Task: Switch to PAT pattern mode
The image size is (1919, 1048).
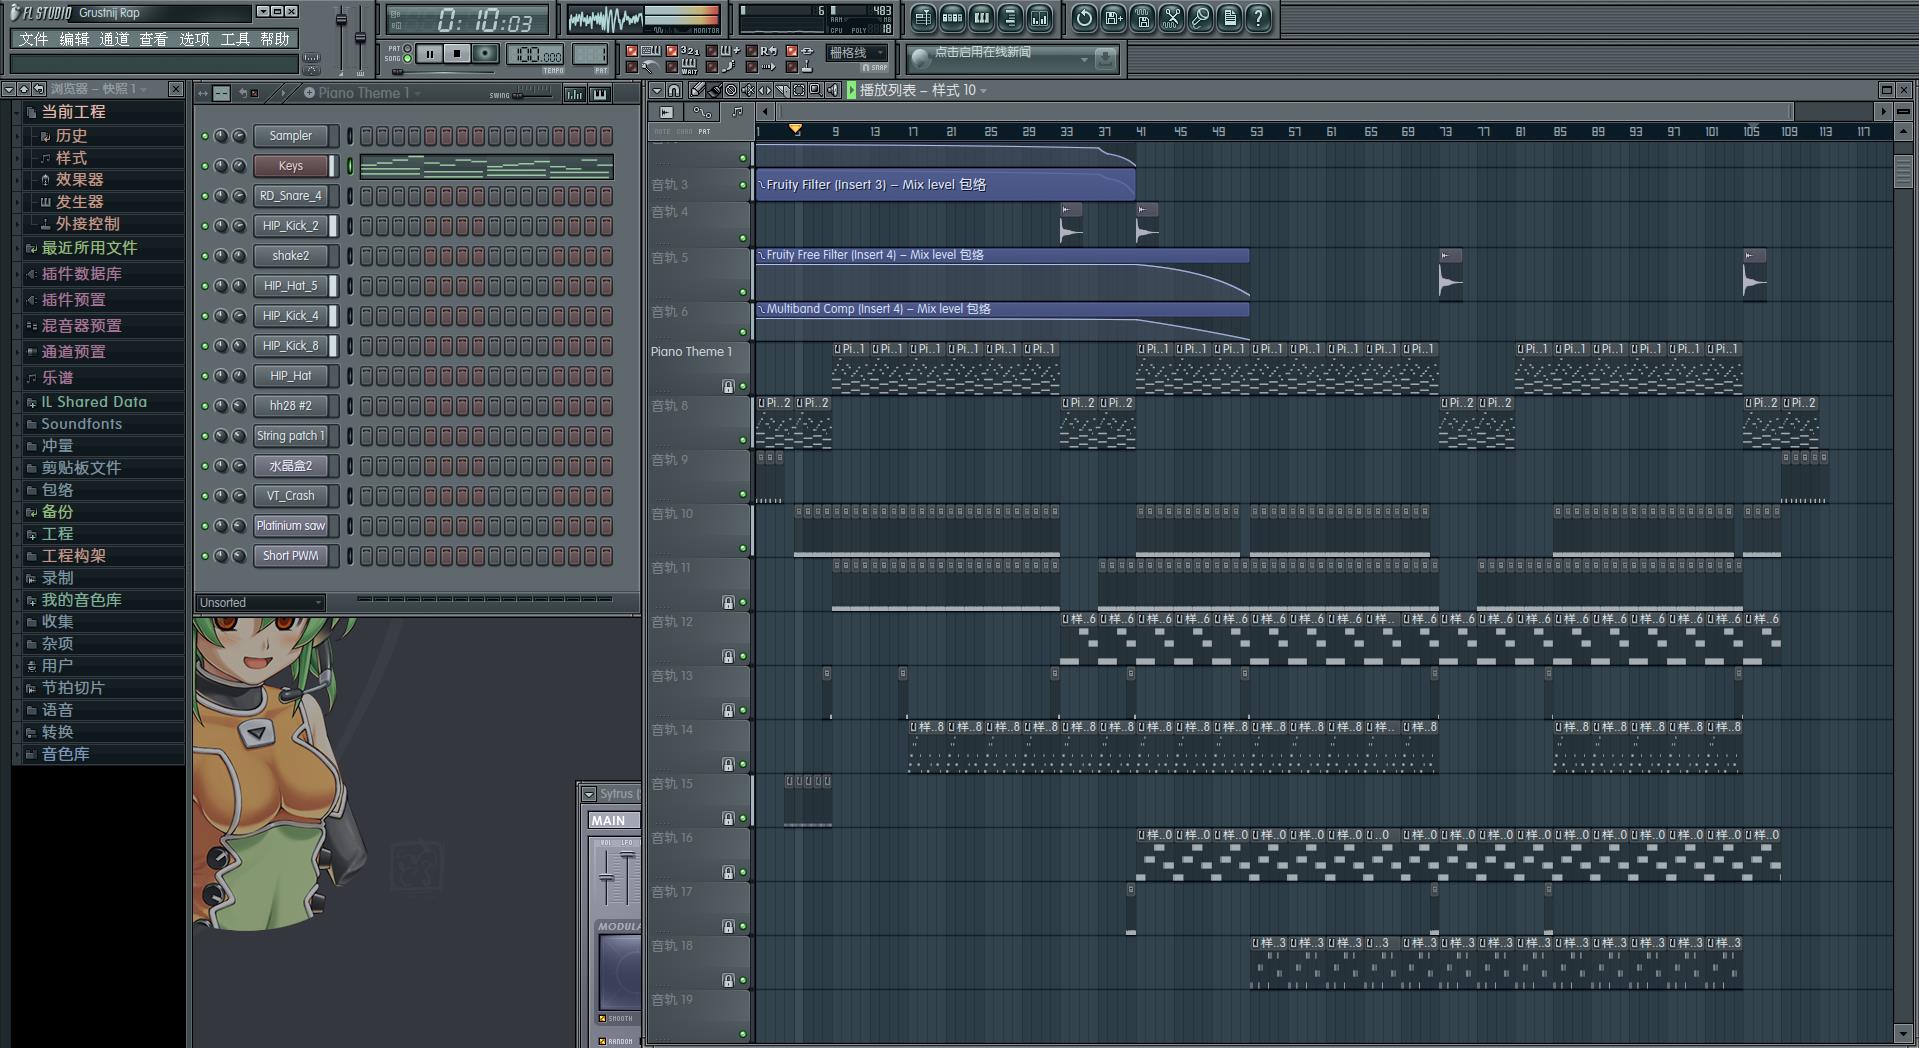Action: pos(407,48)
